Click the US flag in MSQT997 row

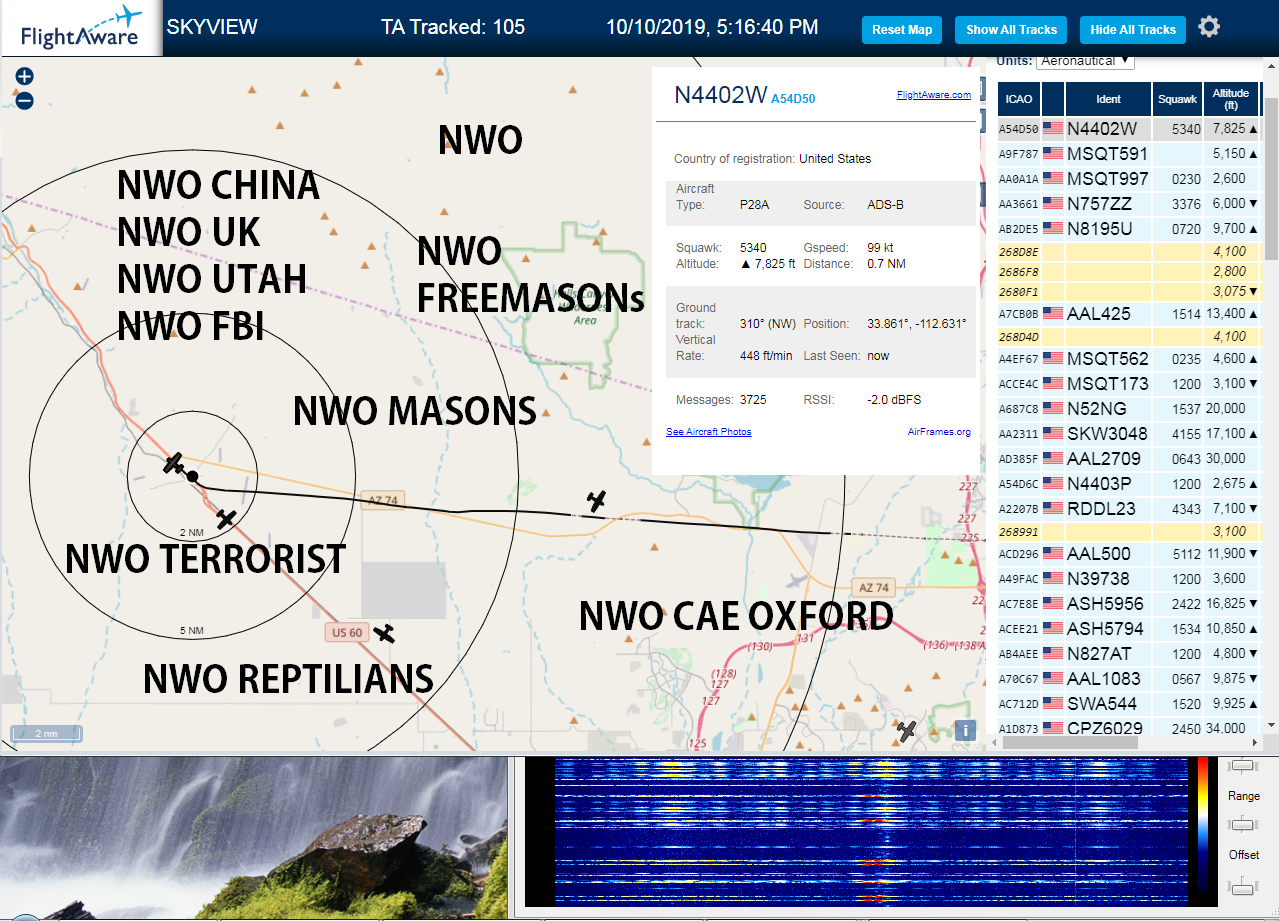[1052, 178]
